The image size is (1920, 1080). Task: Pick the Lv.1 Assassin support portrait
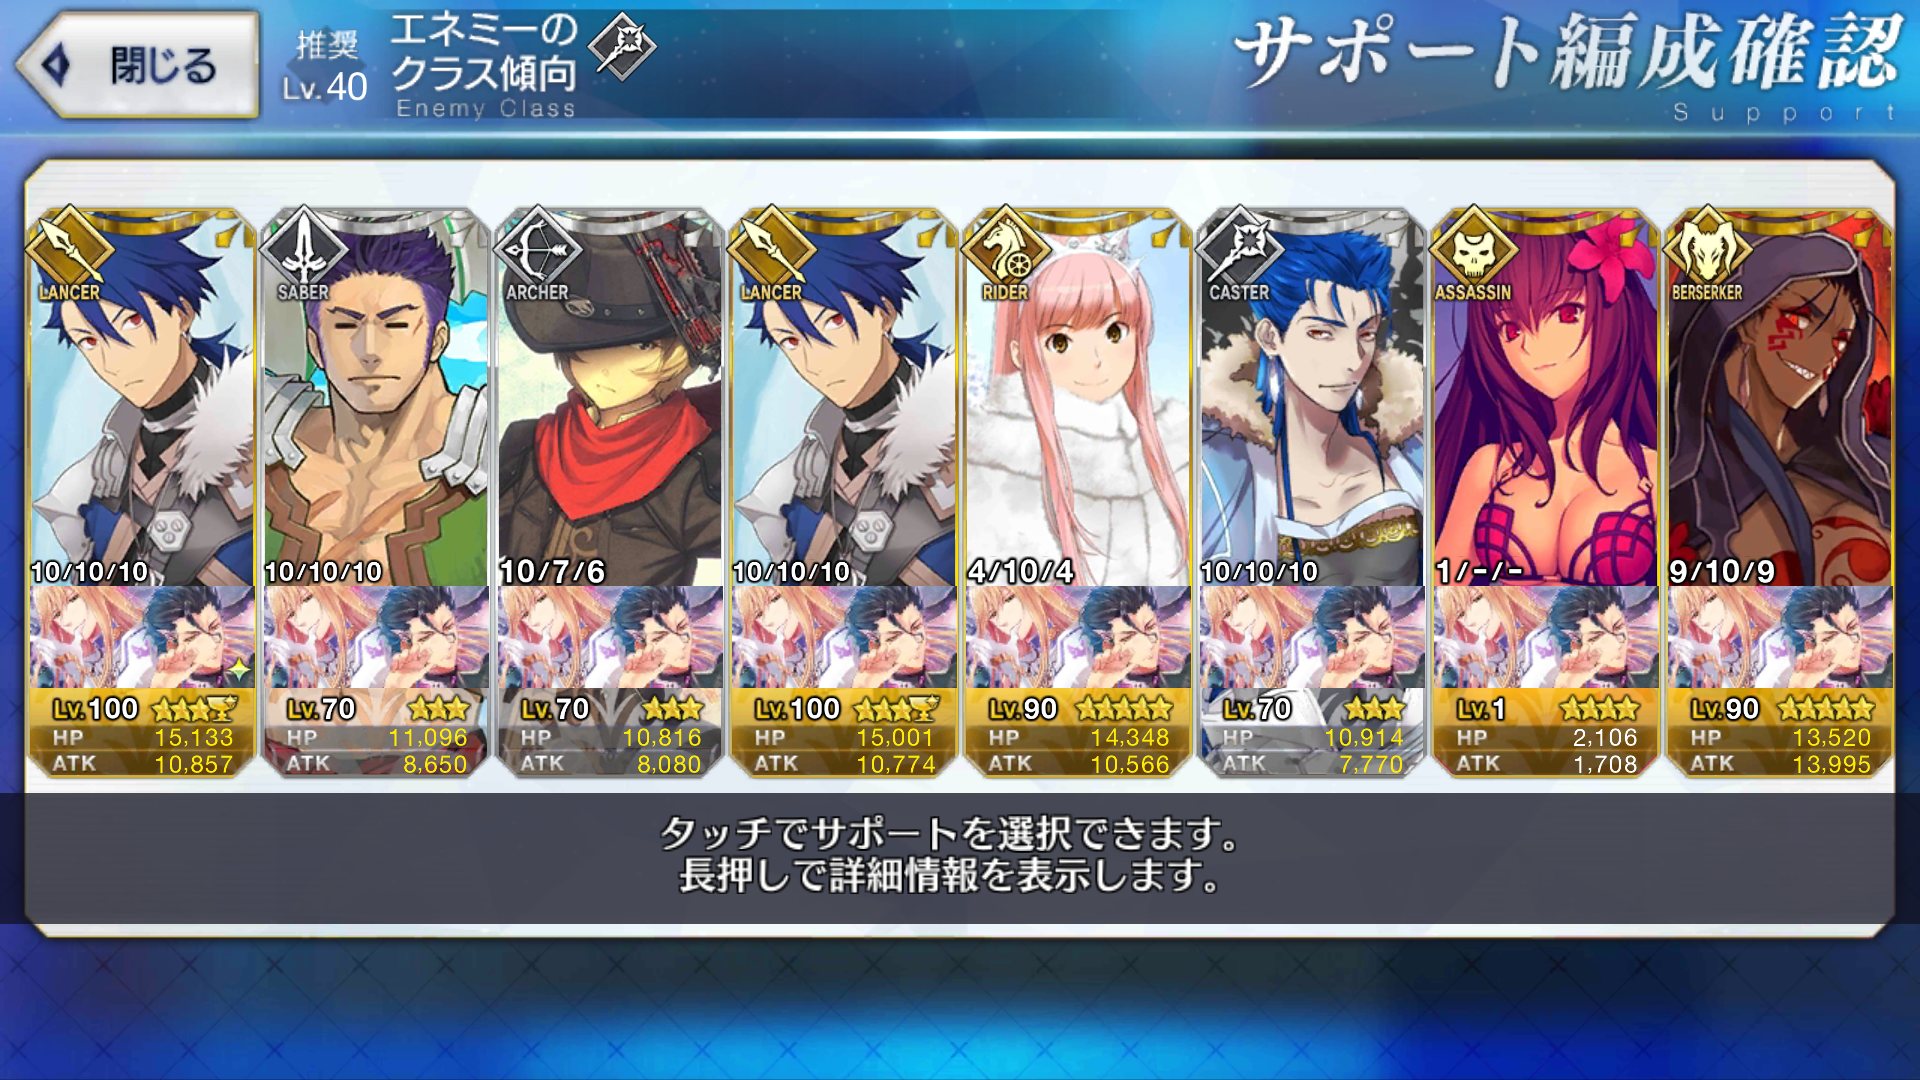1545,400
